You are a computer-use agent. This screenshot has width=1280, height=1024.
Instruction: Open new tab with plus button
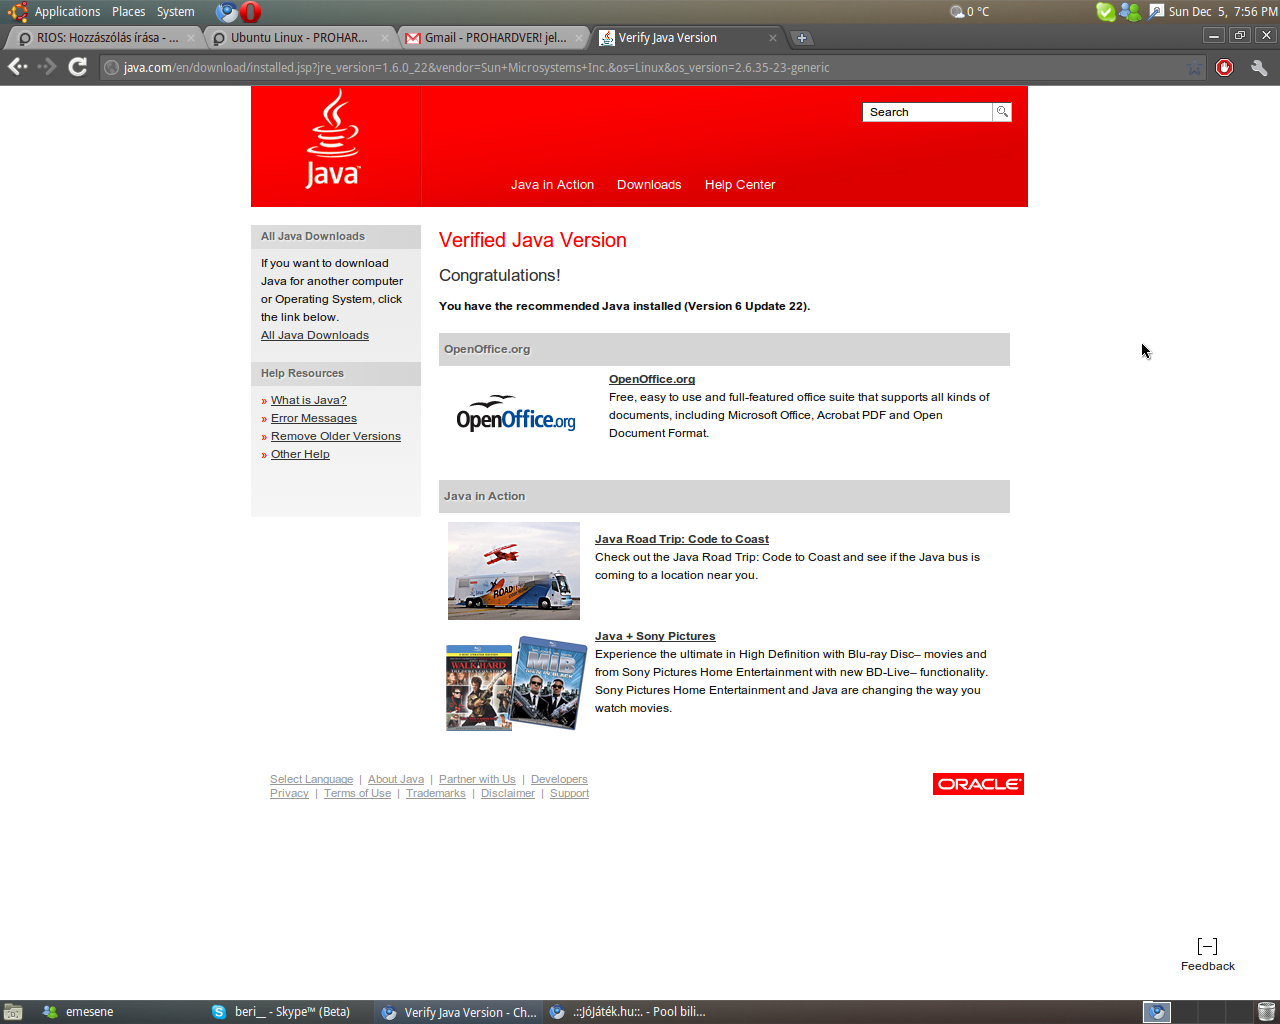pyautogui.click(x=802, y=38)
